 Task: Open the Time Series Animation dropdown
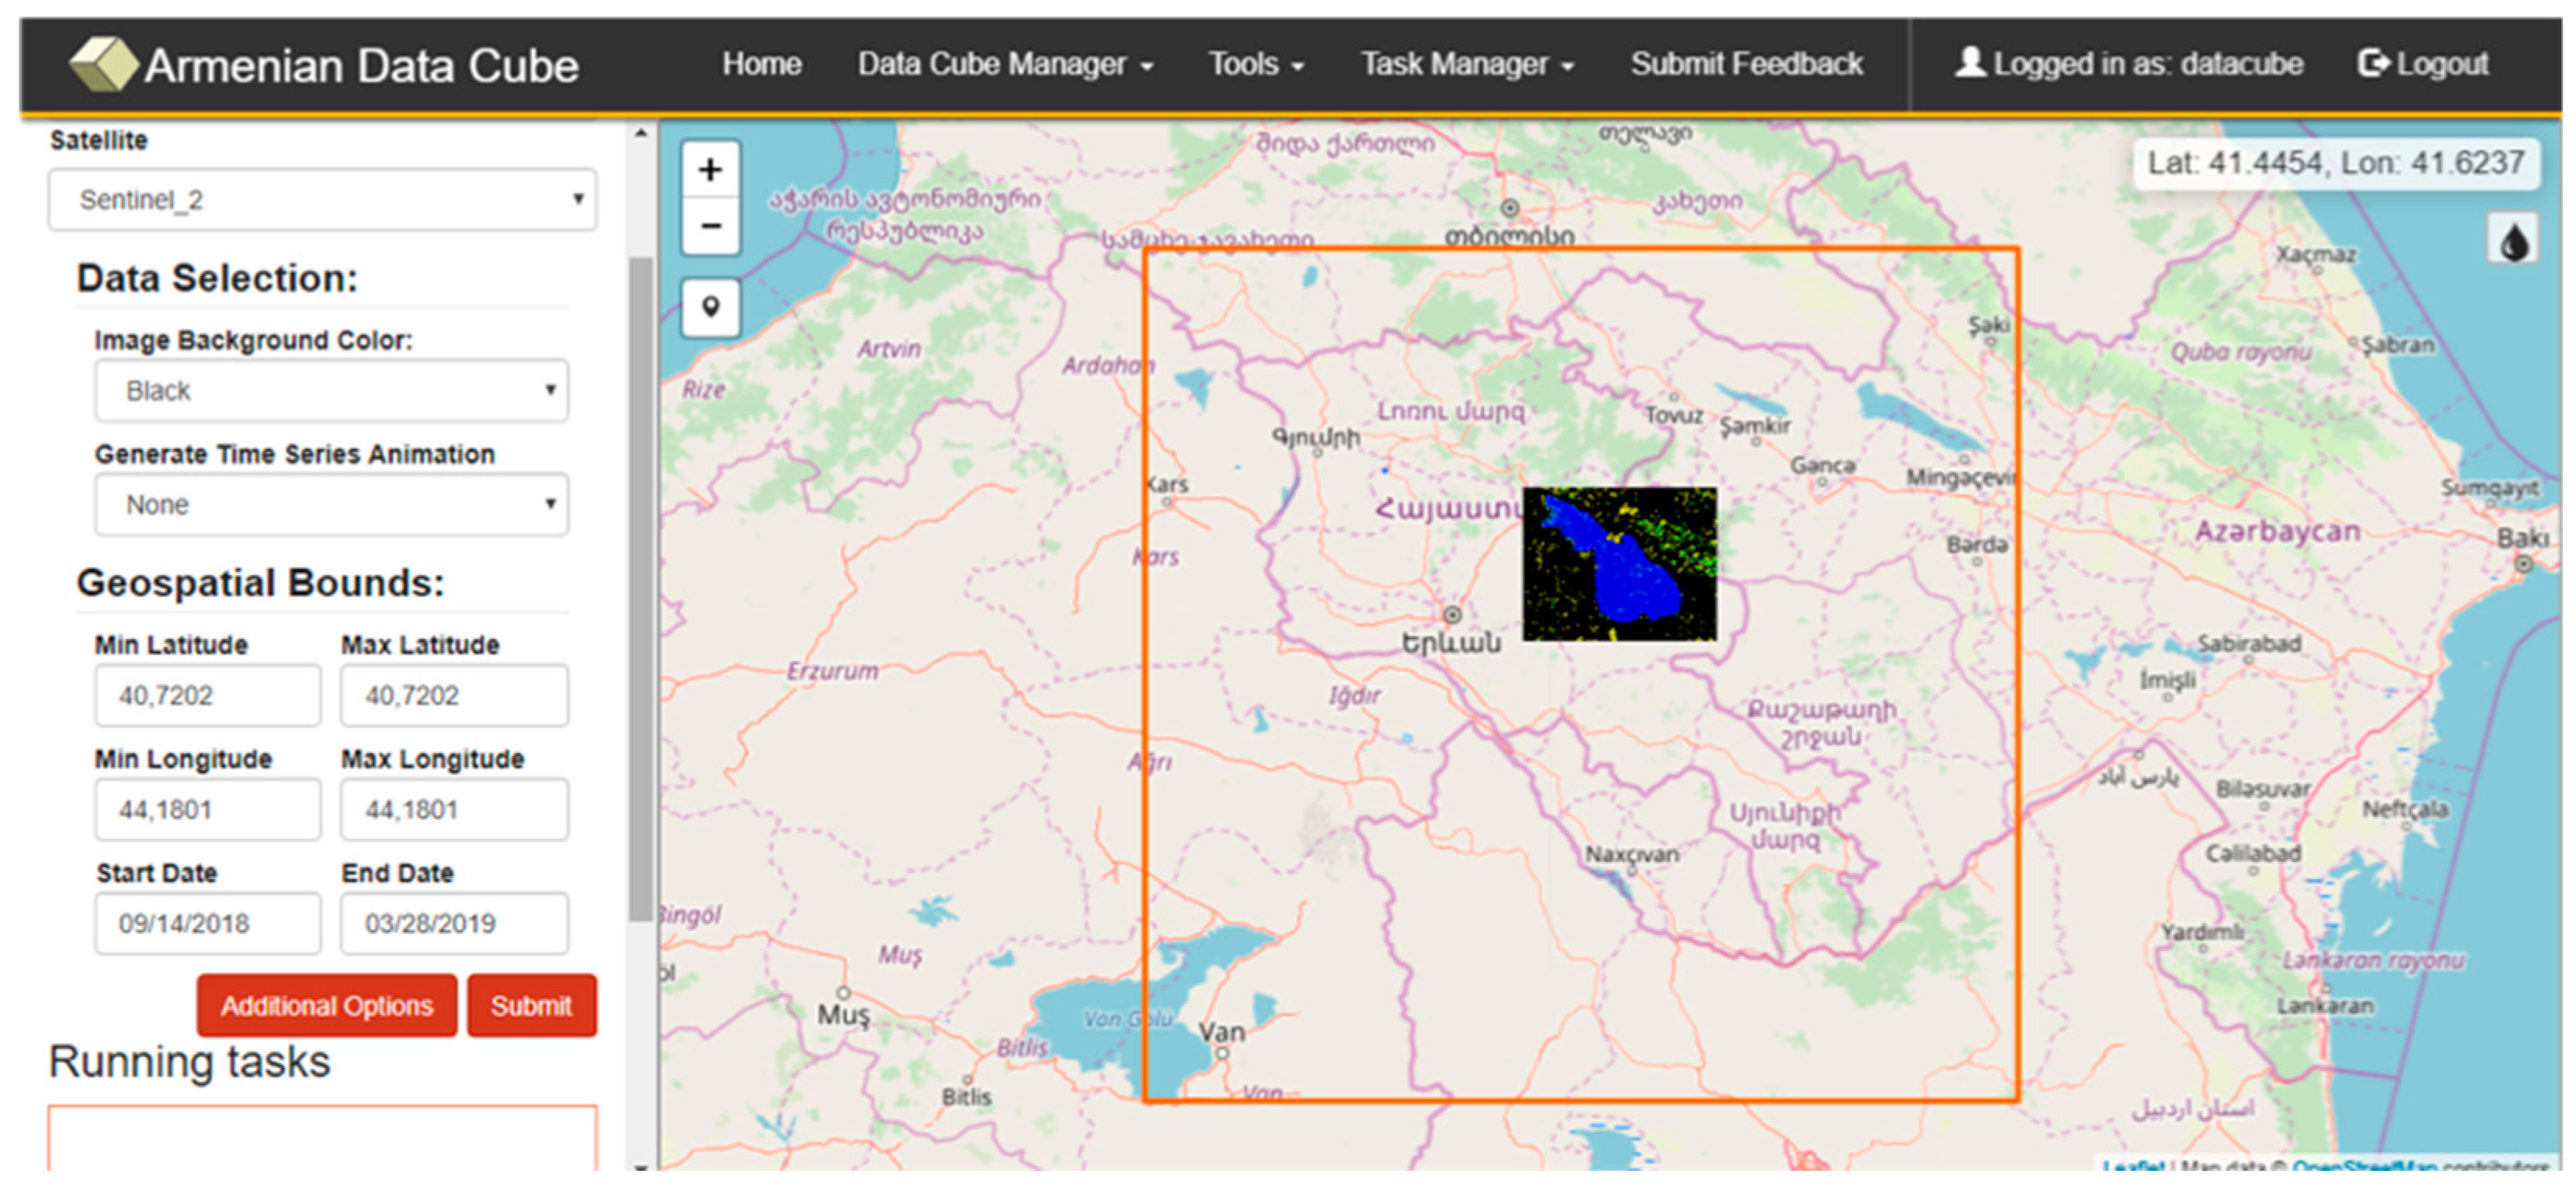[x=331, y=504]
